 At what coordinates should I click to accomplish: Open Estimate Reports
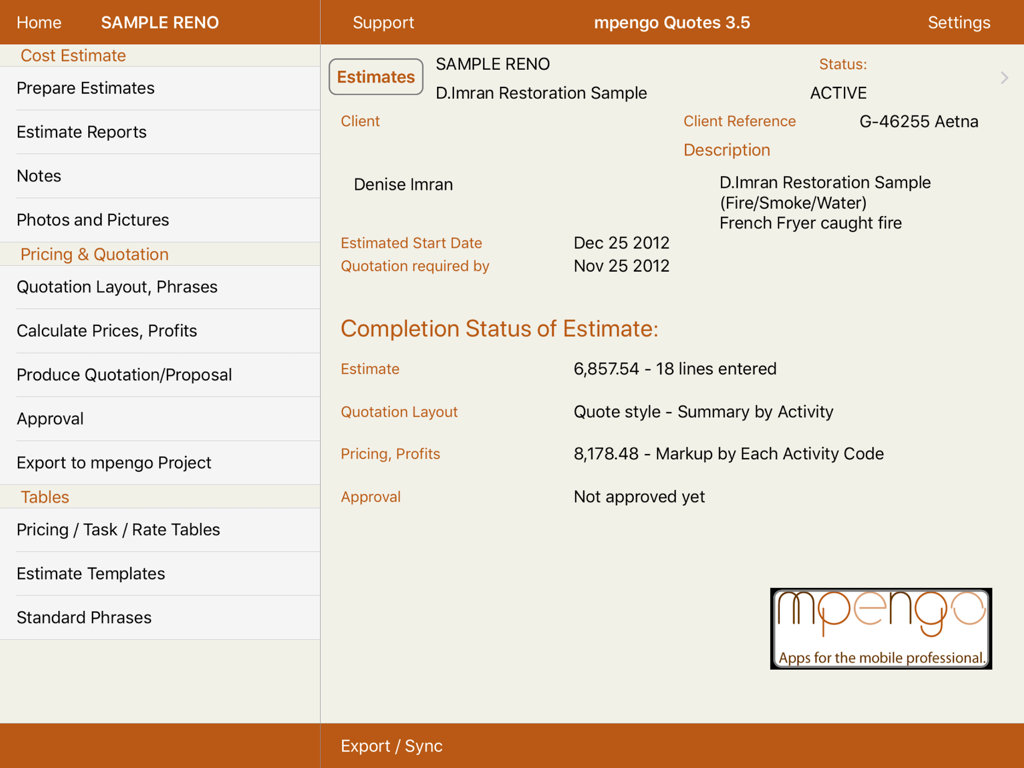(x=80, y=132)
